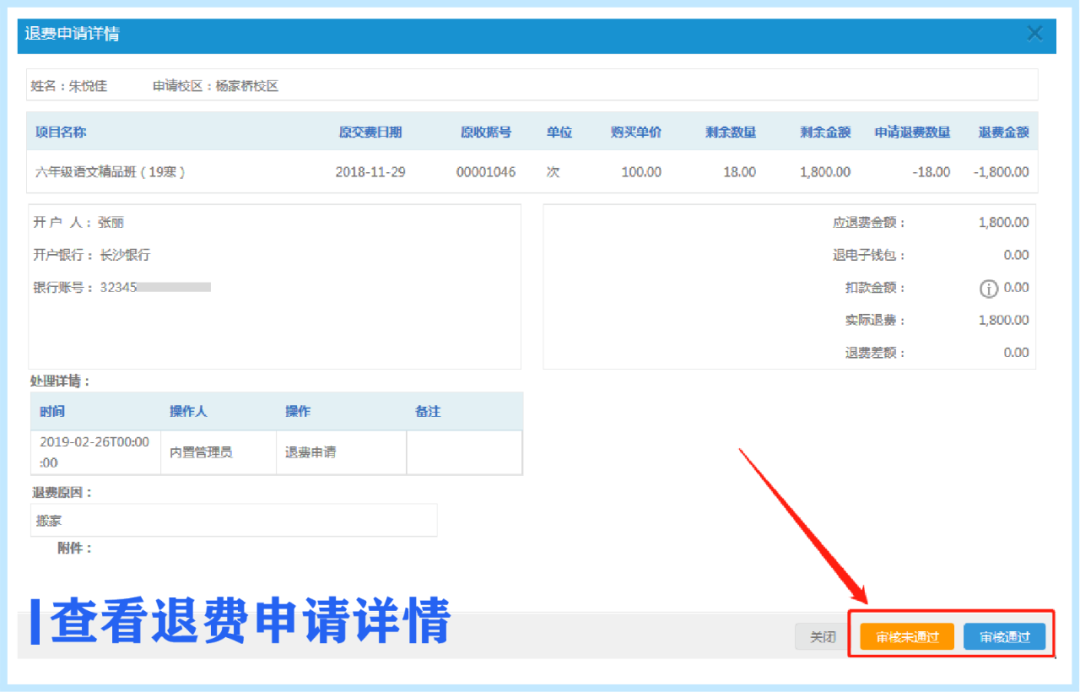
Task: Click the 时间 header in 处理详情 table
Action: [x=52, y=412]
